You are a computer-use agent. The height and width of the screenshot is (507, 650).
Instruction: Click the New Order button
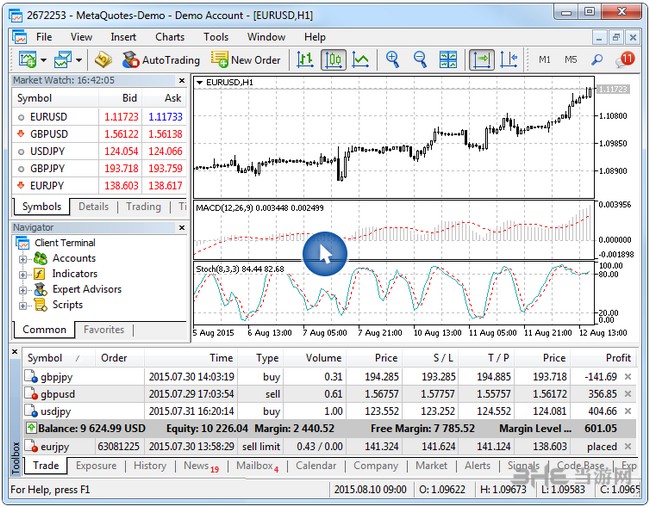[246, 60]
